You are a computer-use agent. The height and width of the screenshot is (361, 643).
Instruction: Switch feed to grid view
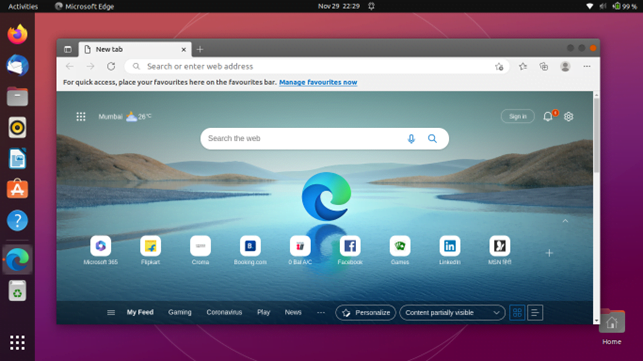517,313
